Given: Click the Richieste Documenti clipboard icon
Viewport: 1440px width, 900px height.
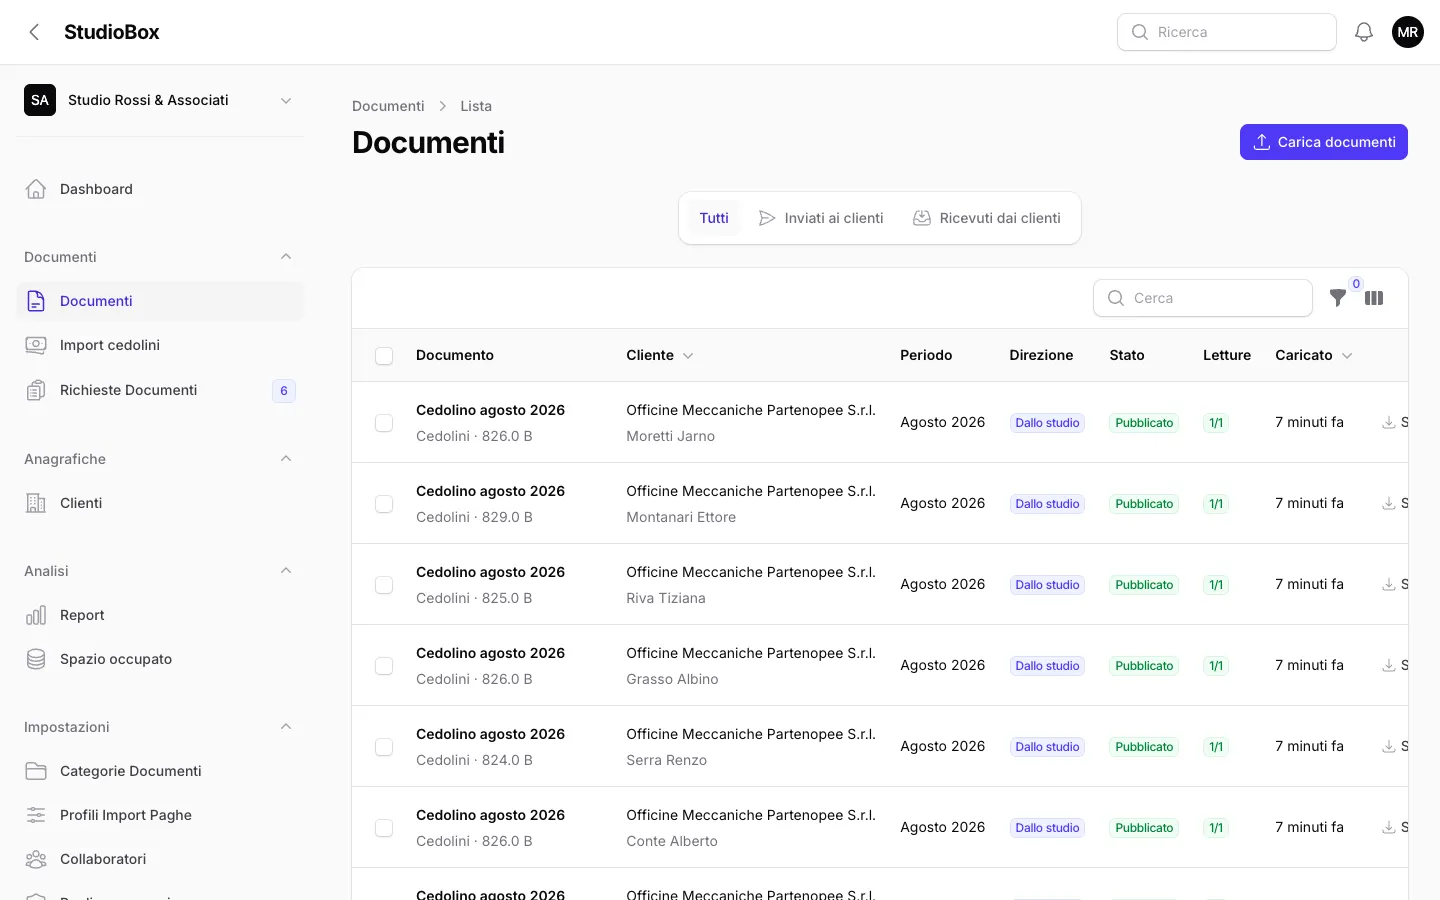Looking at the screenshot, I should pos(36,390).
